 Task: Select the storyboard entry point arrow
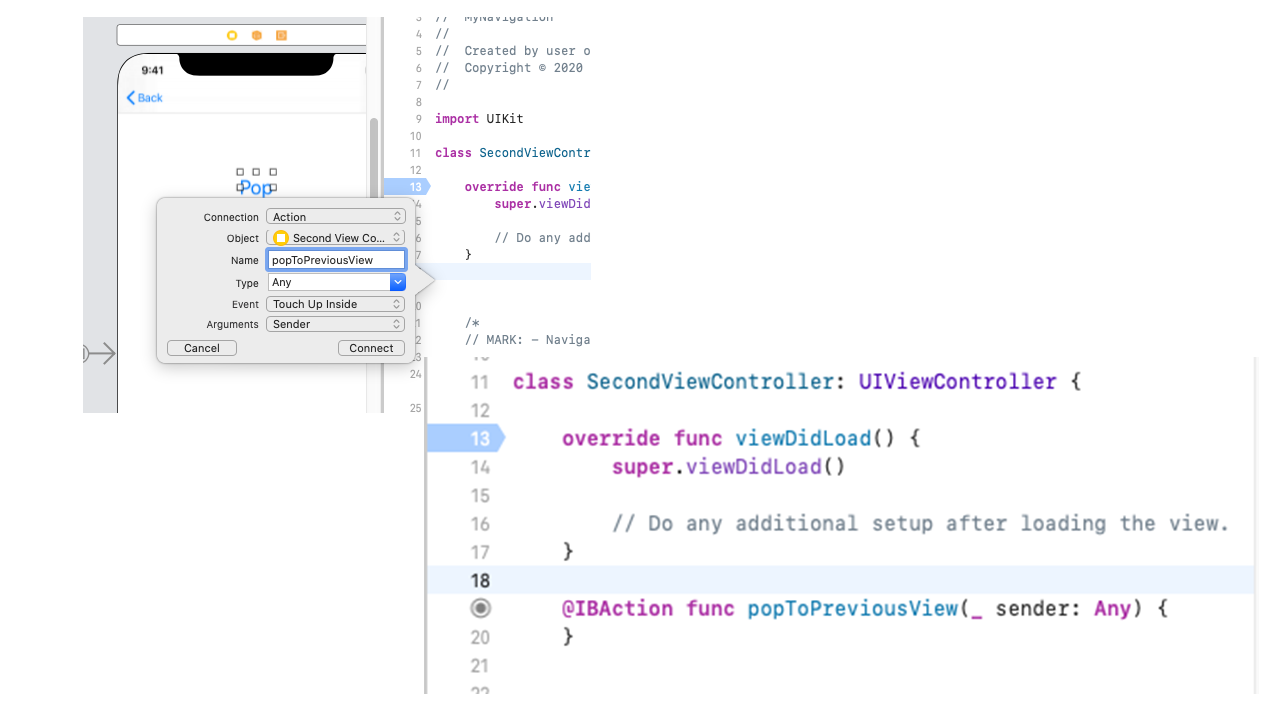(x=100, y=353)
